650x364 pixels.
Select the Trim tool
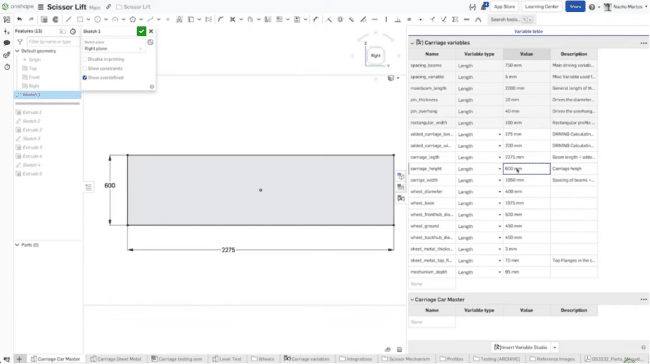tap(233, 19)
